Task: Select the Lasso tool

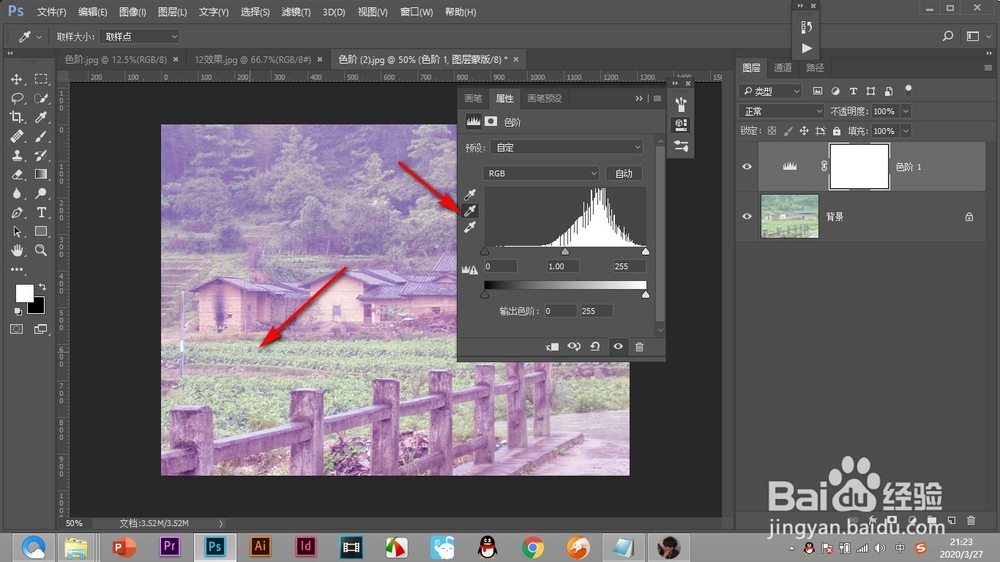Action: click(x=17, y=98)
